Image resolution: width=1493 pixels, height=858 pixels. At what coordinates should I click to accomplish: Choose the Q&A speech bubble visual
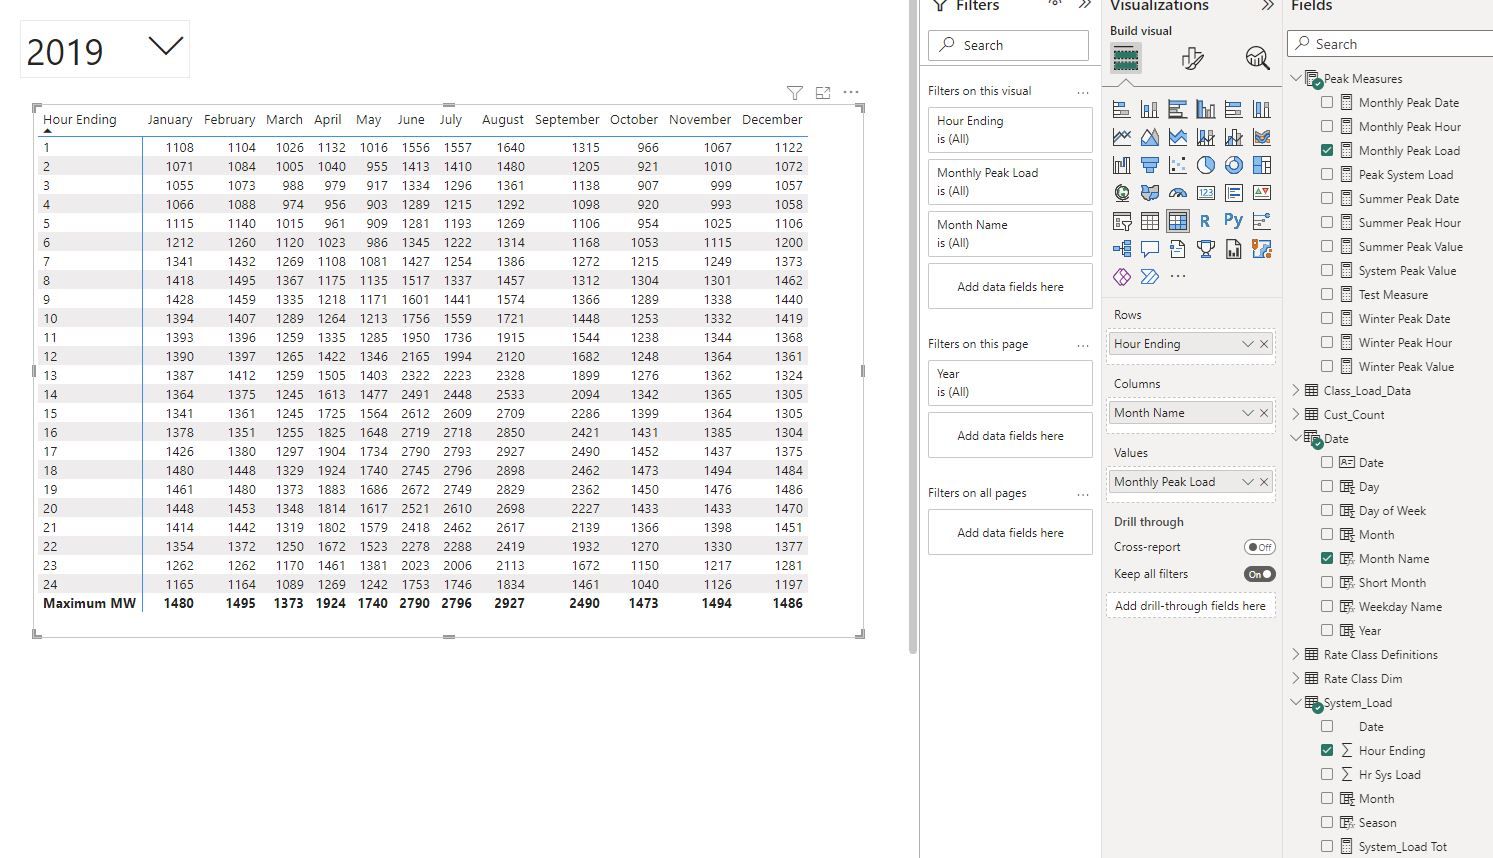[1150, 249]
